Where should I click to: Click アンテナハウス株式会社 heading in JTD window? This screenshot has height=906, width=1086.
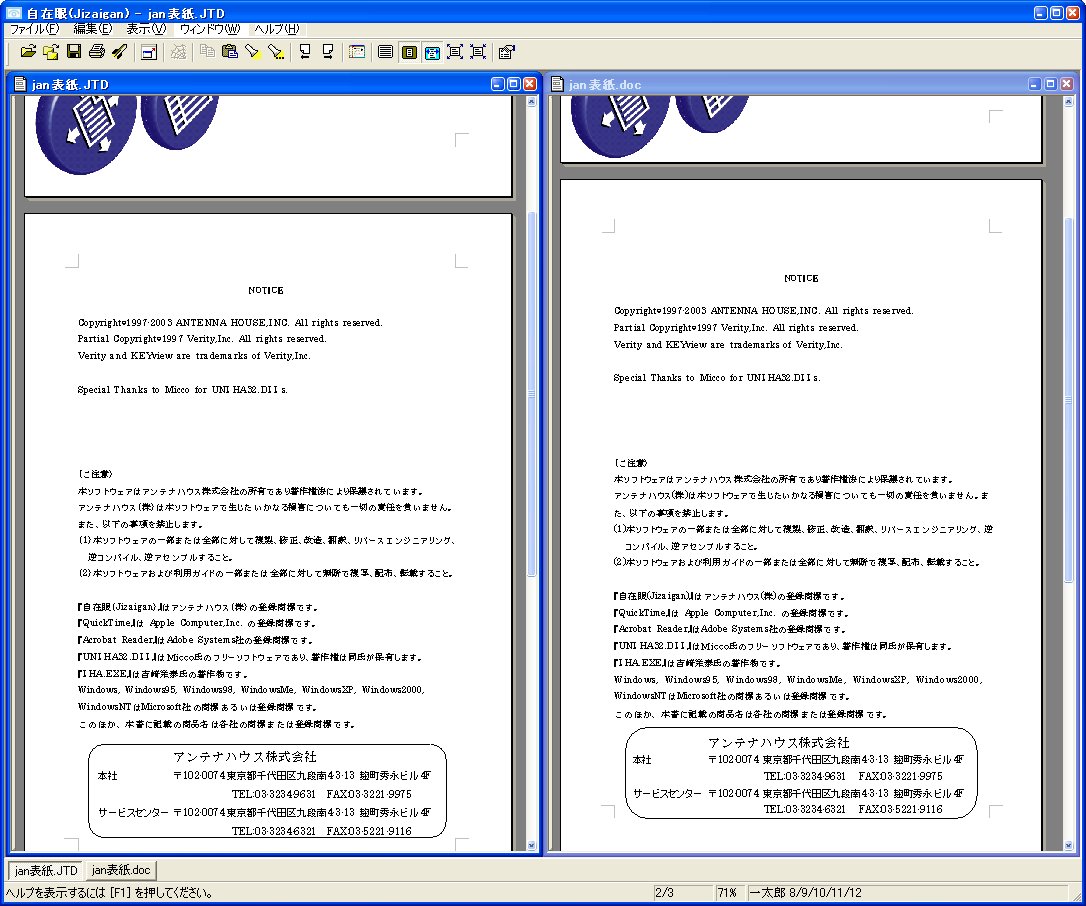[x=245, y=756]
